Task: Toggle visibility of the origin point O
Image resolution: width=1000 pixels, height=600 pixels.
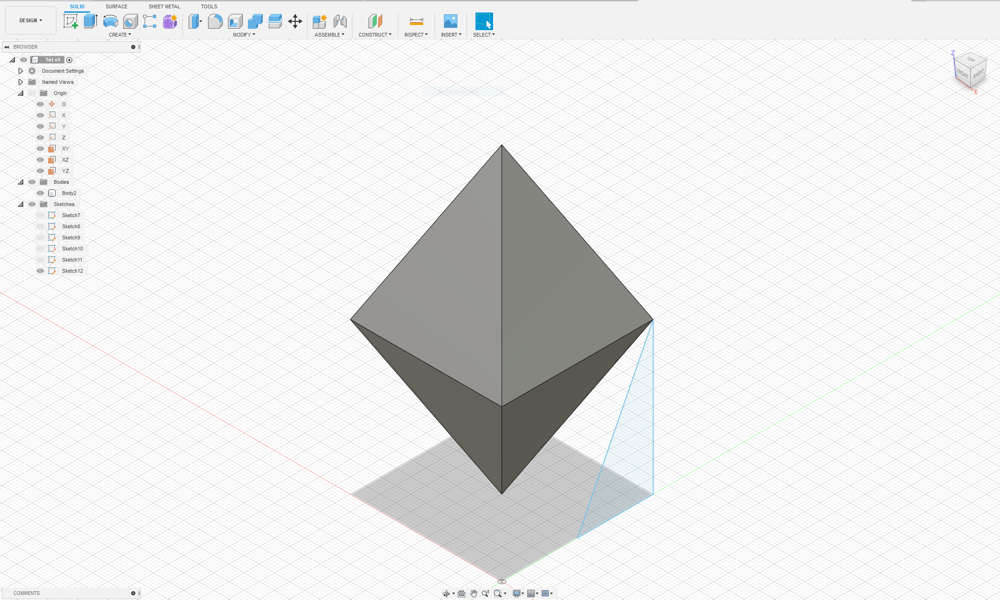Action: click(x=40, y=104)
